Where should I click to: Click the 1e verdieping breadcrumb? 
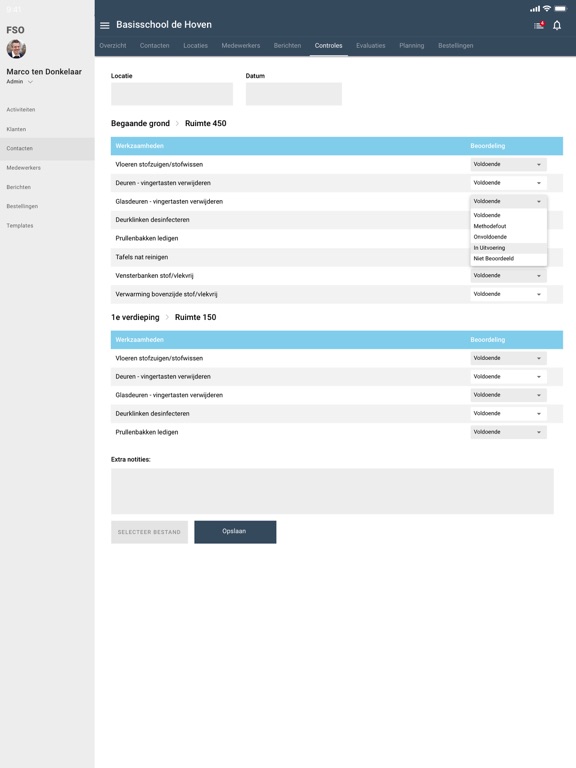point(135,317)
